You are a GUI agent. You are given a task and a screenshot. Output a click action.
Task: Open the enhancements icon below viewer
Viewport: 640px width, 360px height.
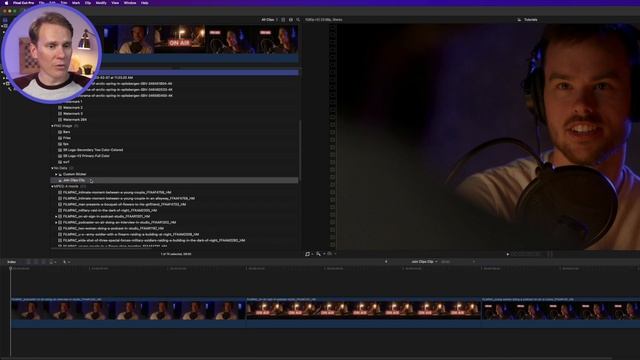click(x=320, y=254)
